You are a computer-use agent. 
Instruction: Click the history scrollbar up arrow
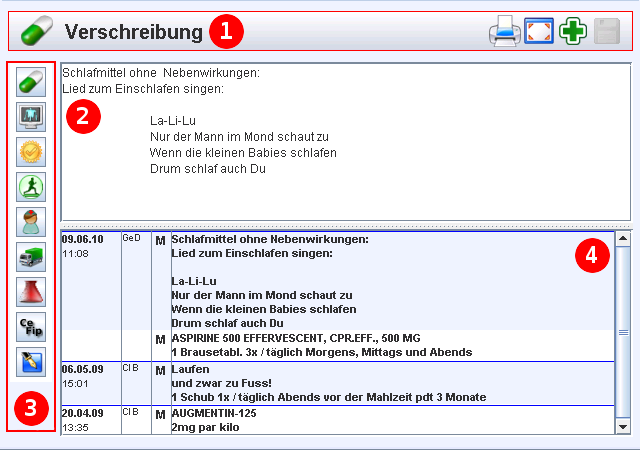pyautogui.click(x=623, y=238)
